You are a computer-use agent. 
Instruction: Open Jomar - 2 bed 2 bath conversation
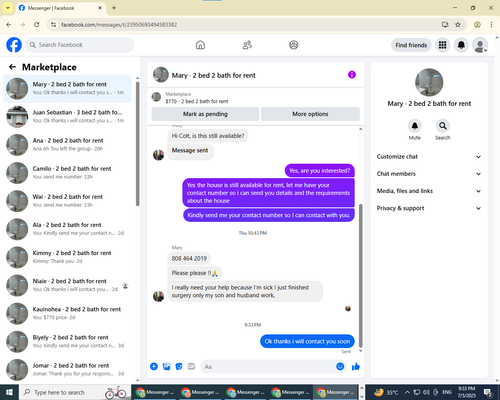67,369
